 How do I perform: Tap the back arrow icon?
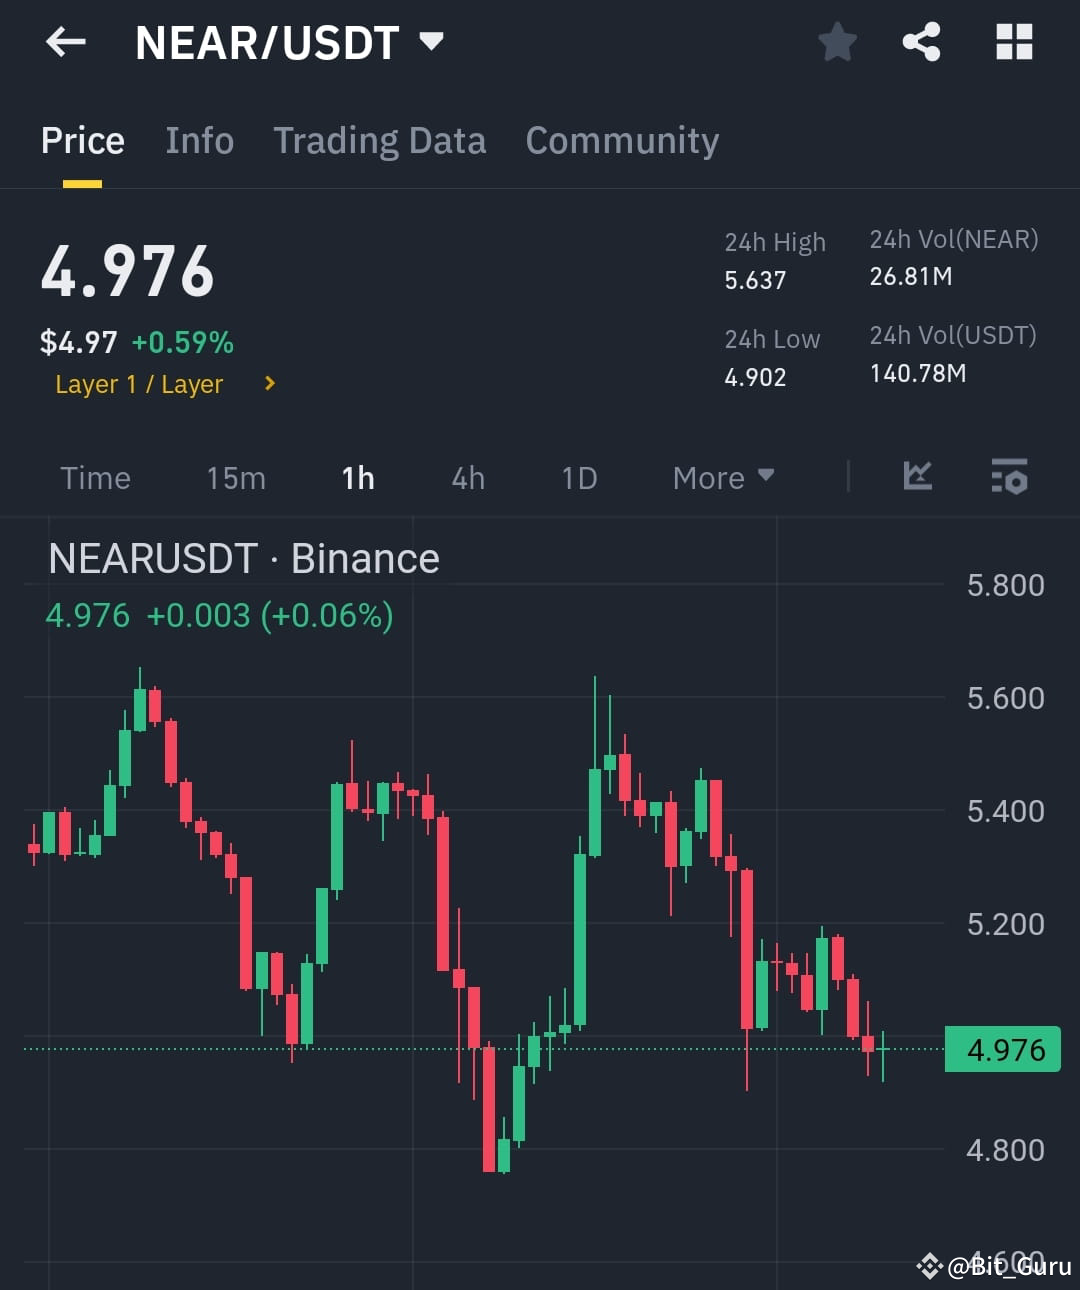(x=64, y=42)
